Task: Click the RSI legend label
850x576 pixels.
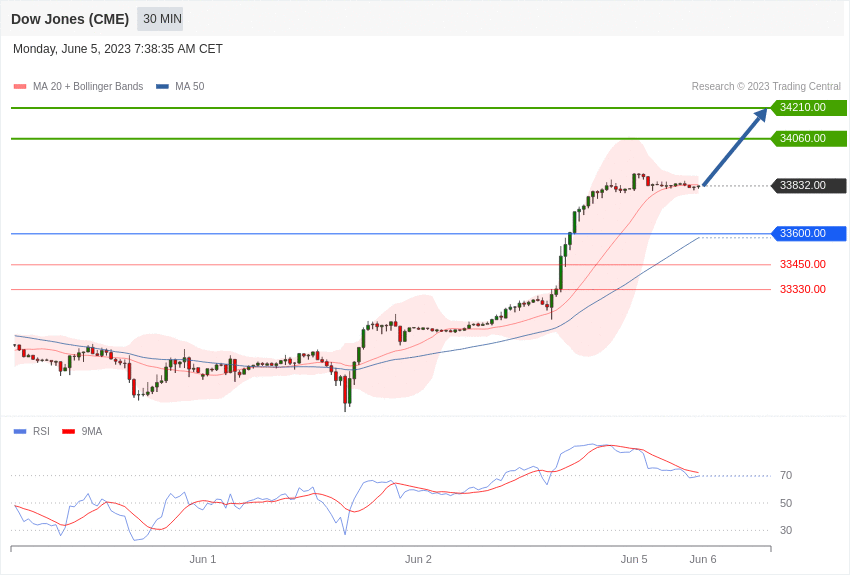Action: tap(41, 432)
